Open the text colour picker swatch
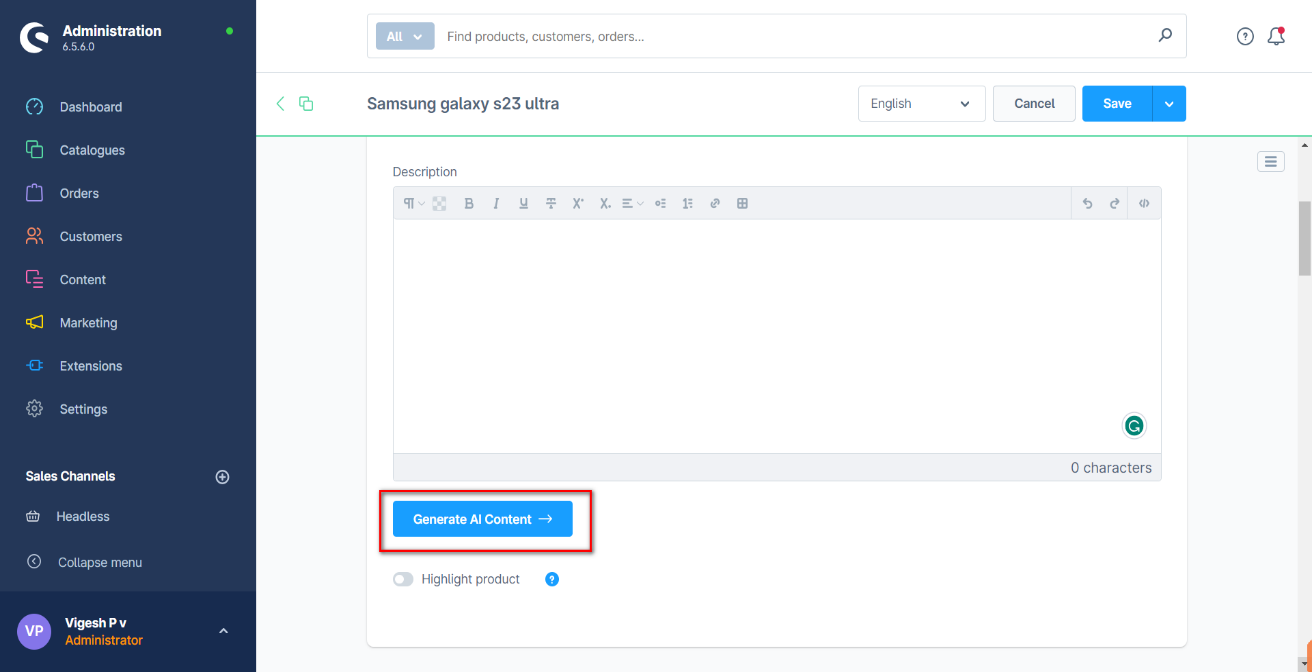 439,204
